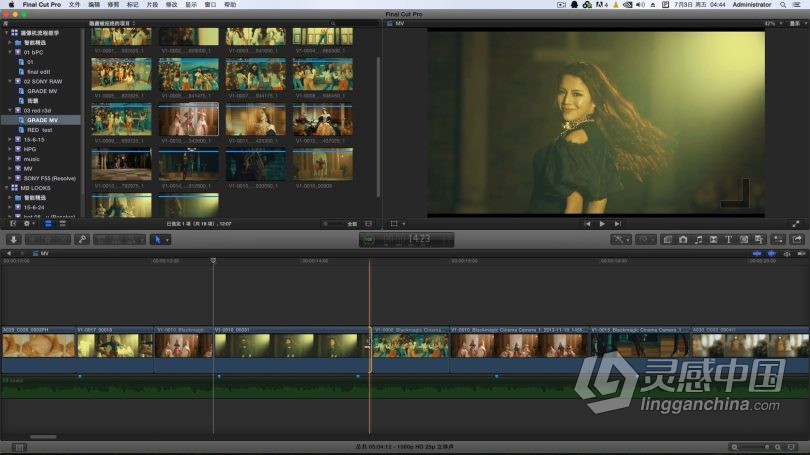Screen dimensions: 810x455
Task: Open timeline index button
Action: click(x=20, y=447)
